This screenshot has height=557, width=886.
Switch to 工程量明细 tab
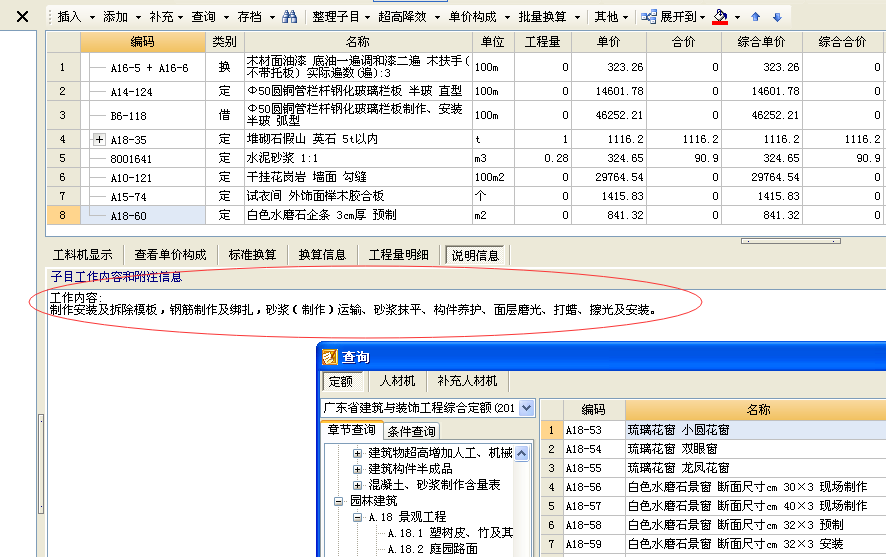[398, 255]
